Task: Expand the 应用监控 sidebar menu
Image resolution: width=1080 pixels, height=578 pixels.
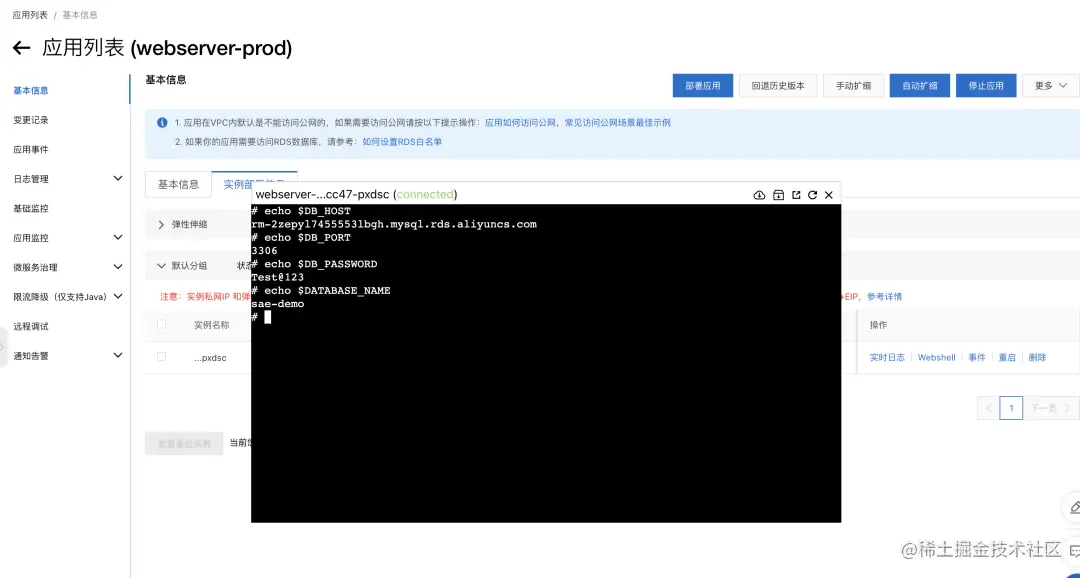Action: click(x=118, y=238)
